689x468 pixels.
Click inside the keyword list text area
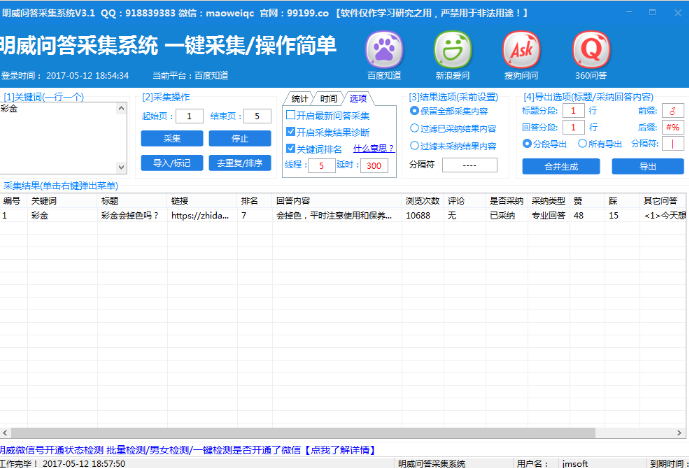(x=58, y=138)
